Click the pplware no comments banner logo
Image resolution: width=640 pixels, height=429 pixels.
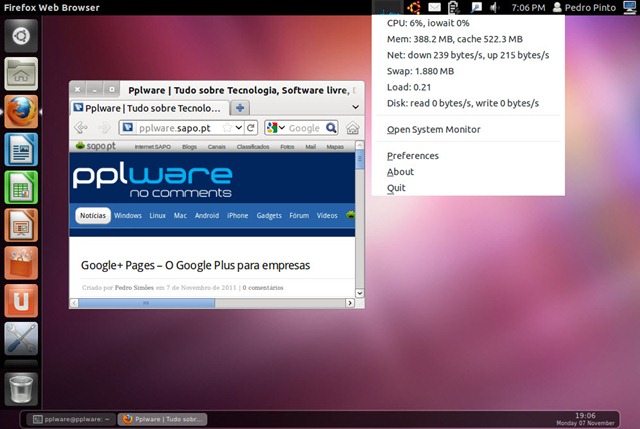point(153,182)
